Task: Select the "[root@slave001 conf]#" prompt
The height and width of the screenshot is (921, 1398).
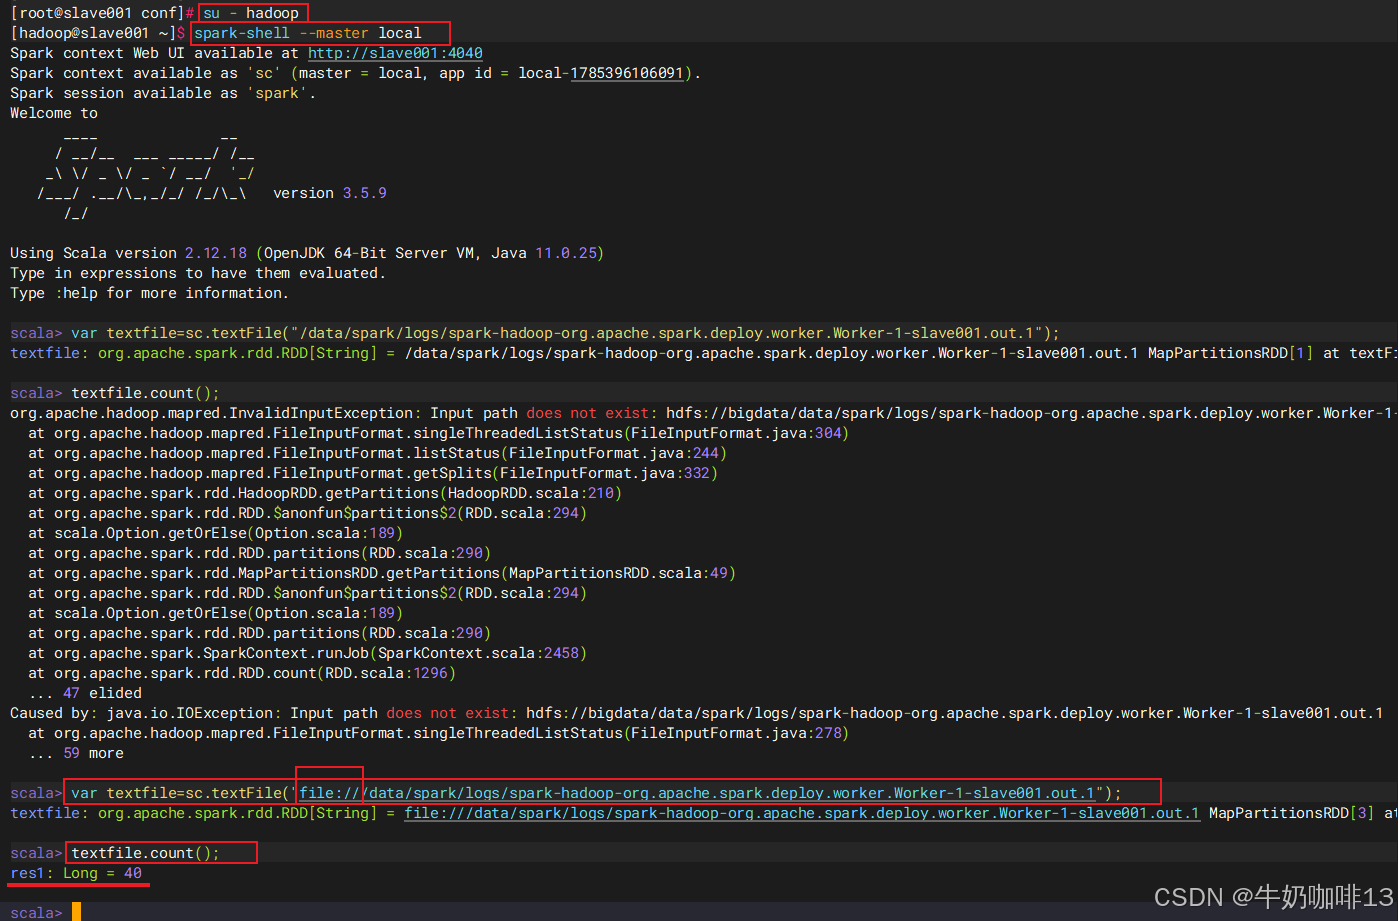Action: point(102,13)
